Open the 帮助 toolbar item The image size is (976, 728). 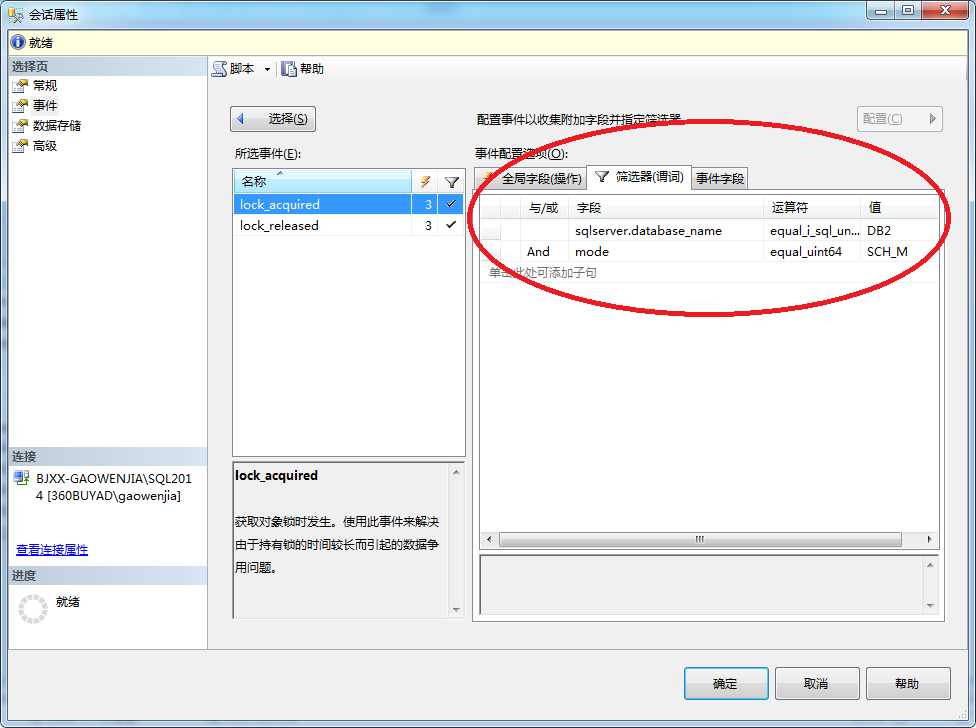[303, 69]
